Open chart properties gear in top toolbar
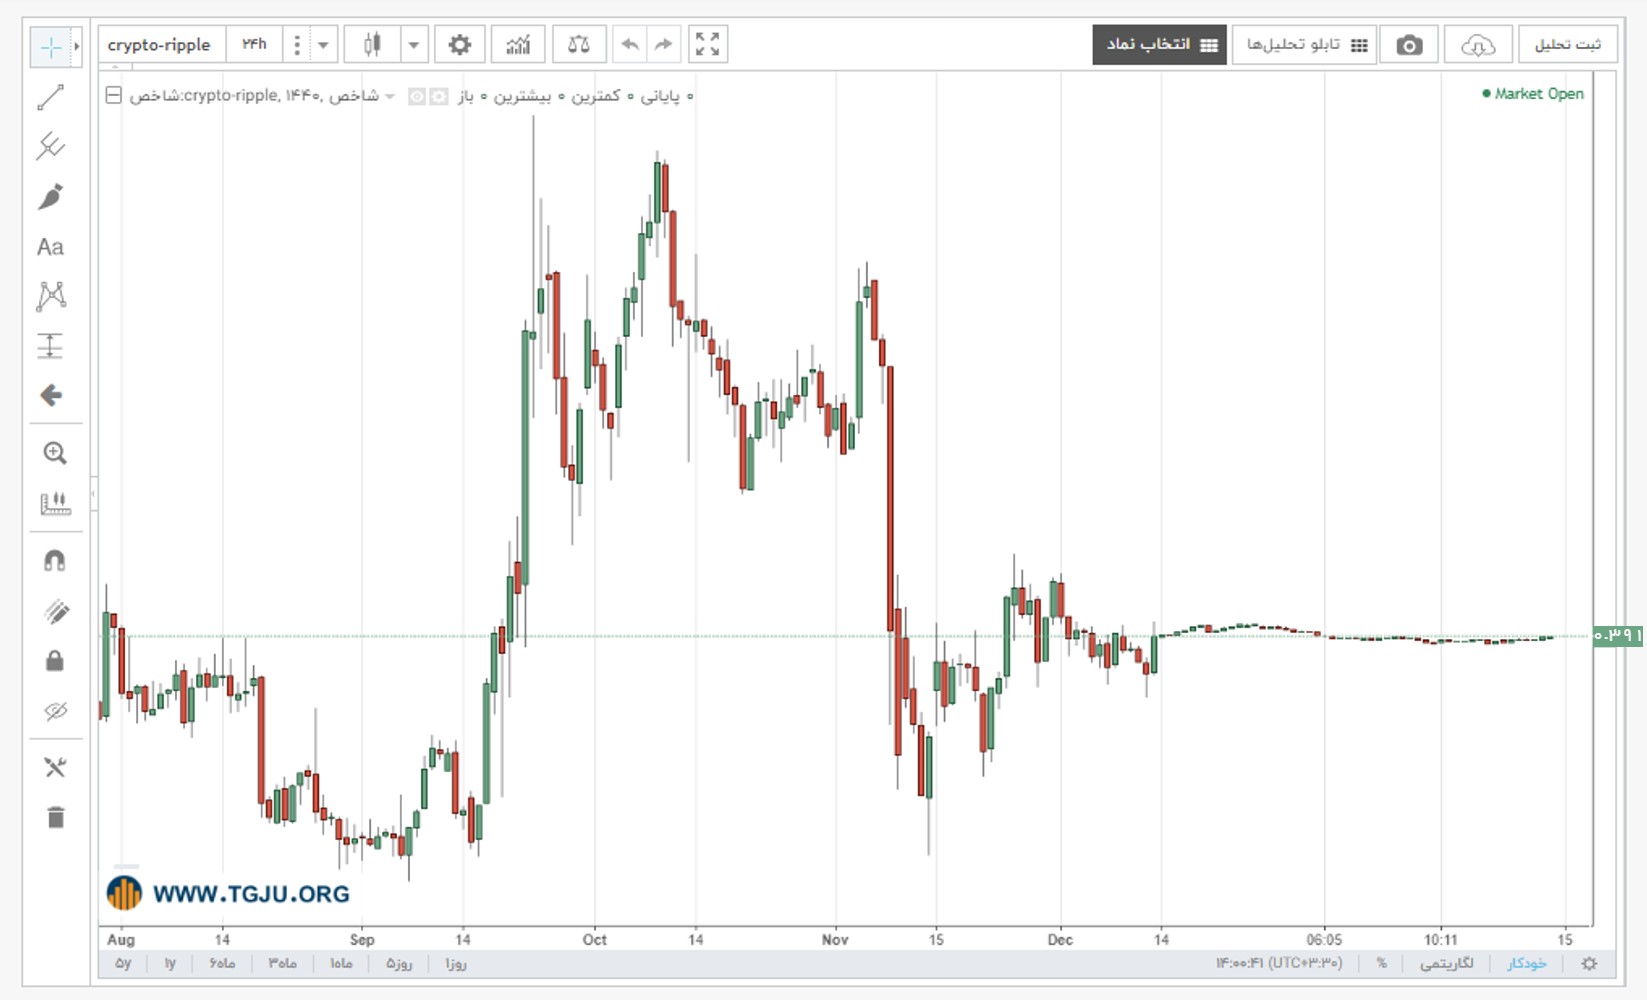This screenshot has height=1000, width=1647. point(460,45)
